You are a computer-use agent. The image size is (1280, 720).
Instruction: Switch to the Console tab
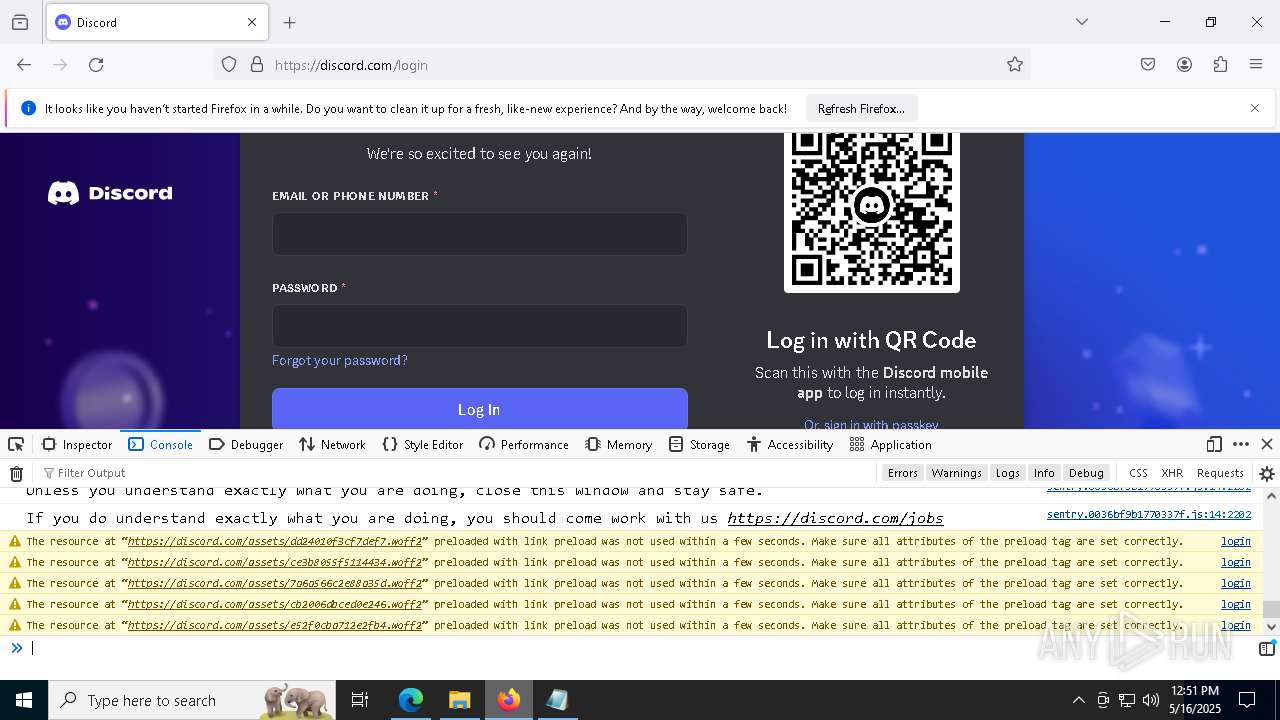[x=161, y=445]
